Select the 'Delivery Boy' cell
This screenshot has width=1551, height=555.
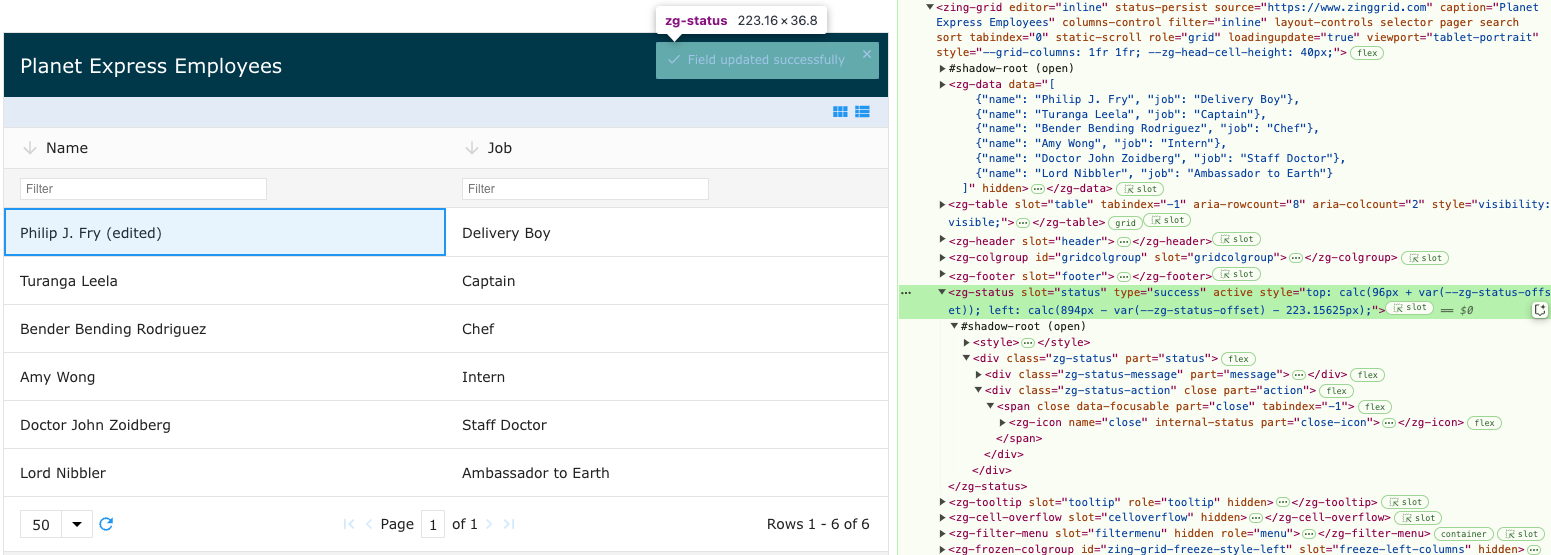[x=667, y=232]
